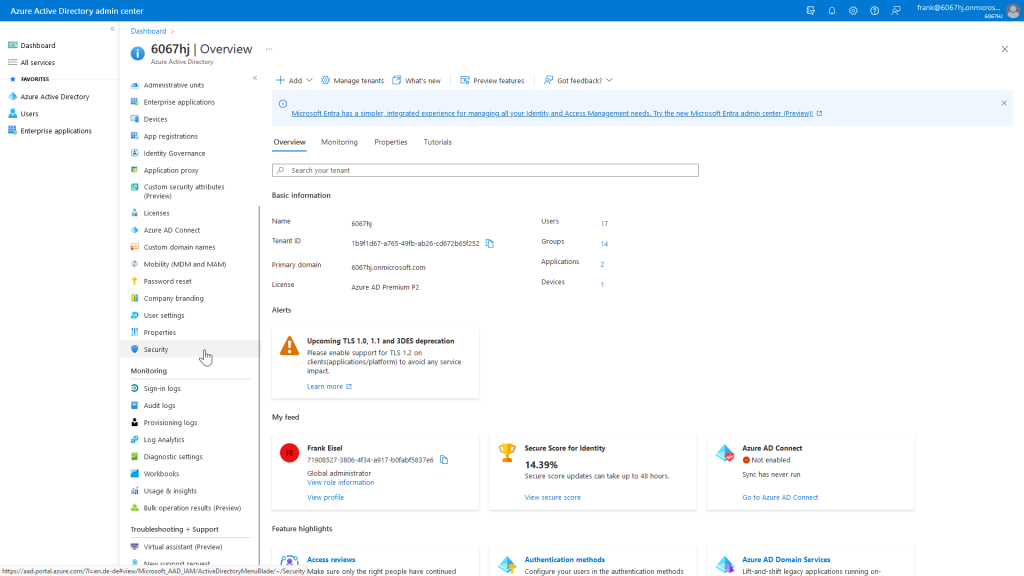Expand the Got feedback? dropdown
Viewport: 1024px width, 576px height.
pos(578,80)
